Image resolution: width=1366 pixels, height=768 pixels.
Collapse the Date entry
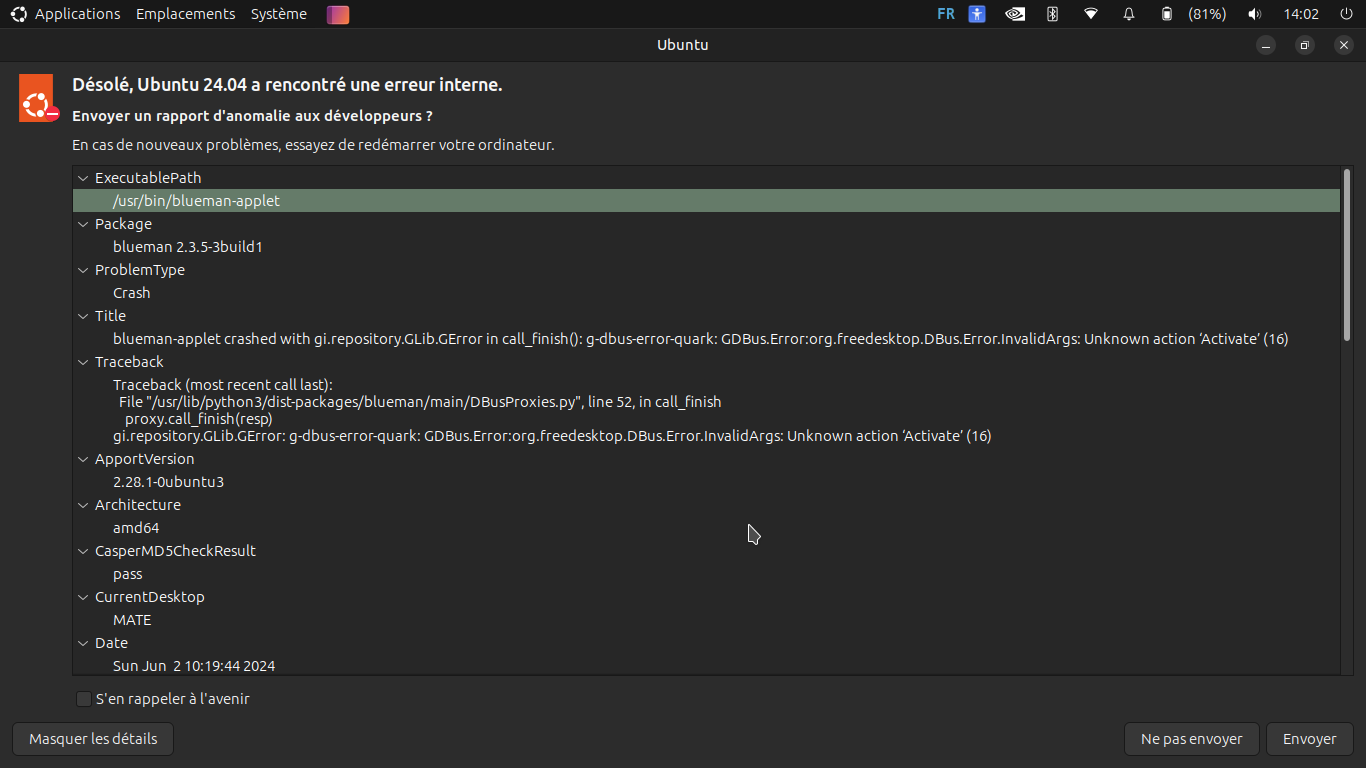[83, 643]
